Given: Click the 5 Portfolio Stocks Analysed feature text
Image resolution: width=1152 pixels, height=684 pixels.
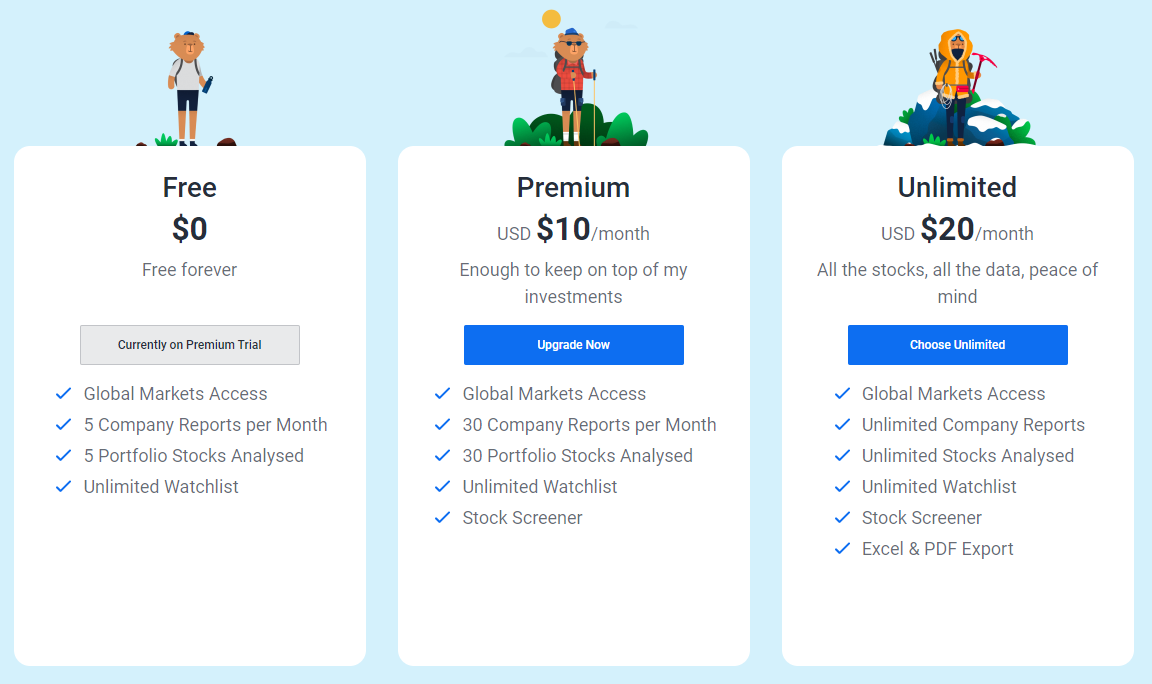Looking at the screenshot, I should (x=193, y=456).
